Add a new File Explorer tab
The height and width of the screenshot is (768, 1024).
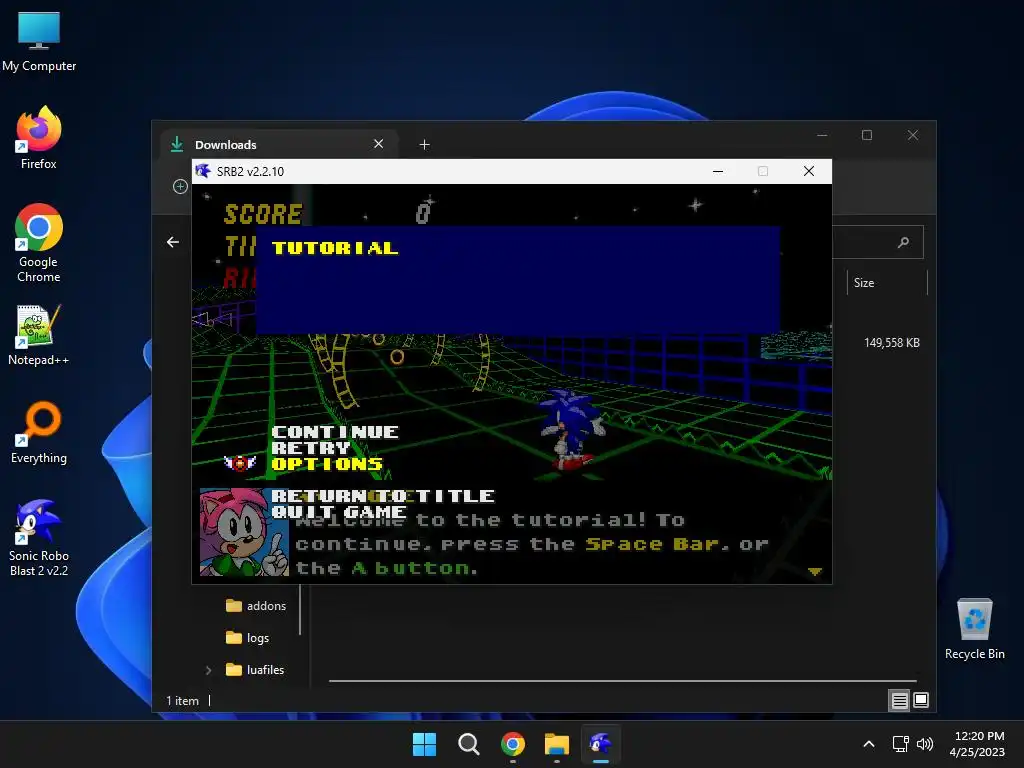coord(424,144)
